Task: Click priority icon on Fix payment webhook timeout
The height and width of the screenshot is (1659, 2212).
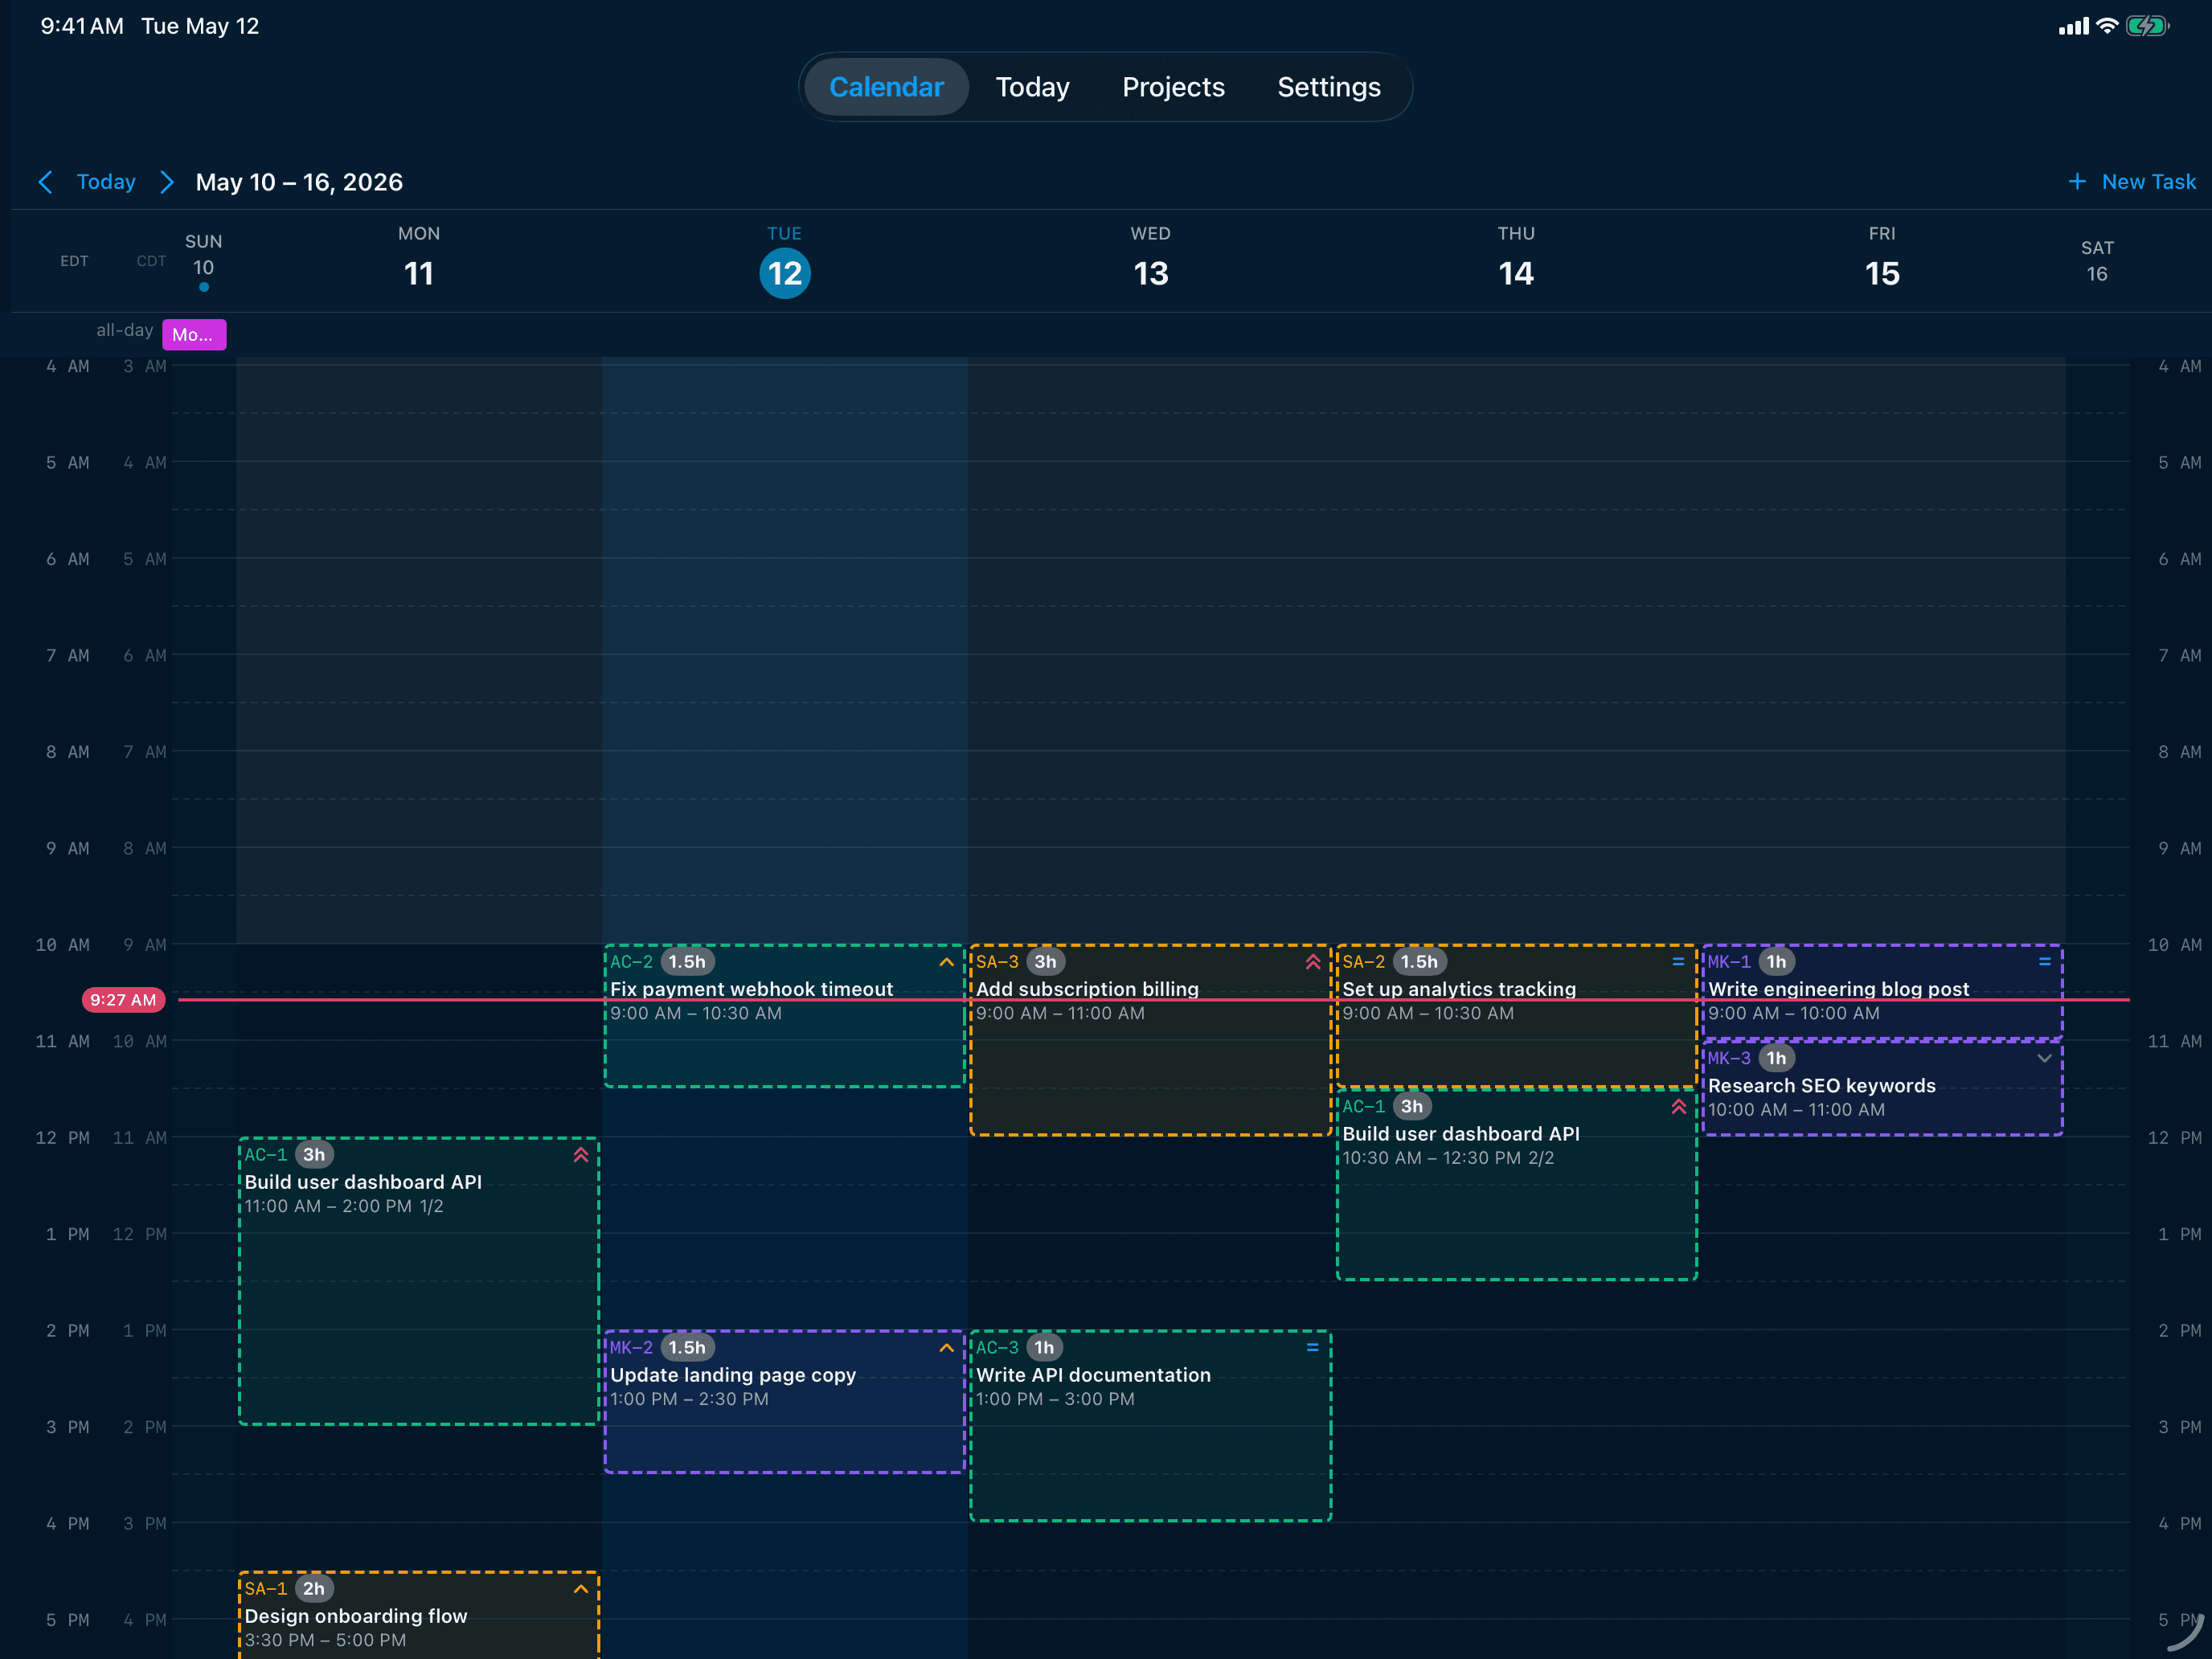Action: 946,962
